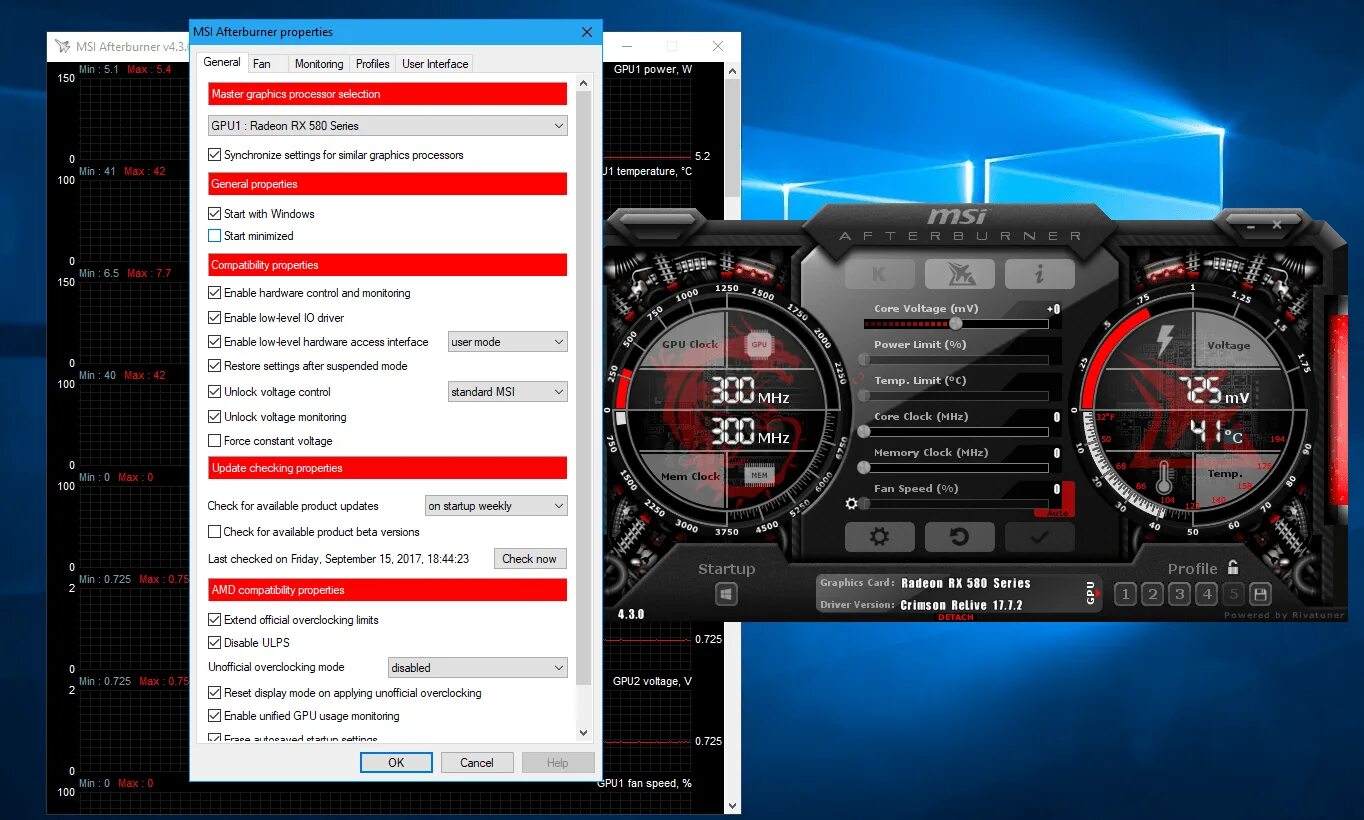Click the Core Clock slider handle
The width and height of the screenshot is (1364, 820).
pos(864,432)
